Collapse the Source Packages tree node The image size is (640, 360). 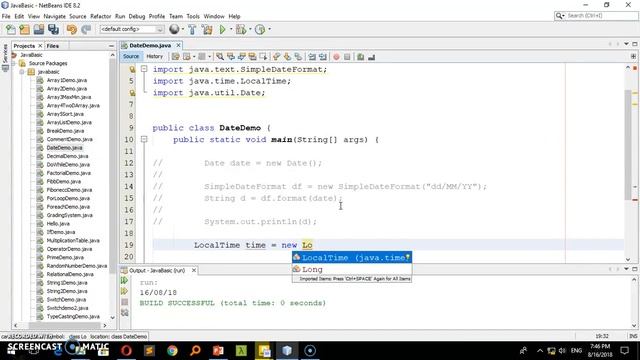(14, 63)
